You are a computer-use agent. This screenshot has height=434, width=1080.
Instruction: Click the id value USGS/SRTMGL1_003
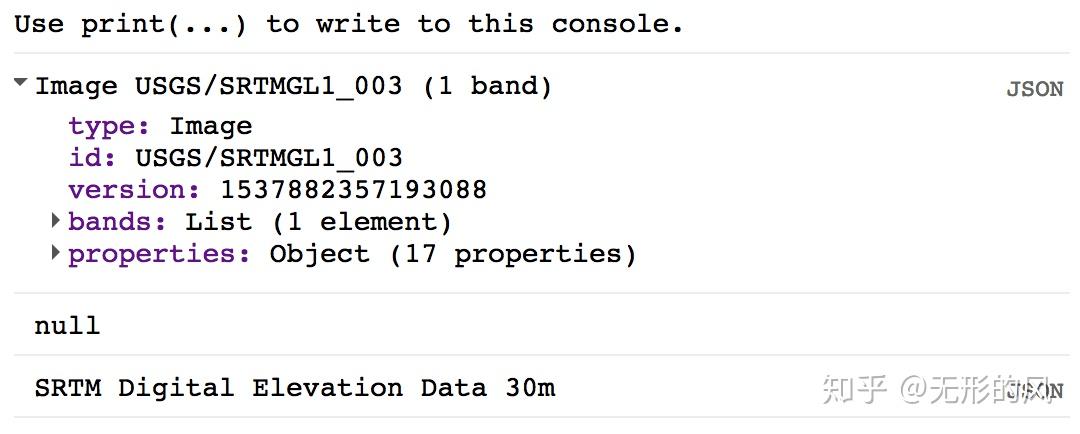tap(269, 158)
